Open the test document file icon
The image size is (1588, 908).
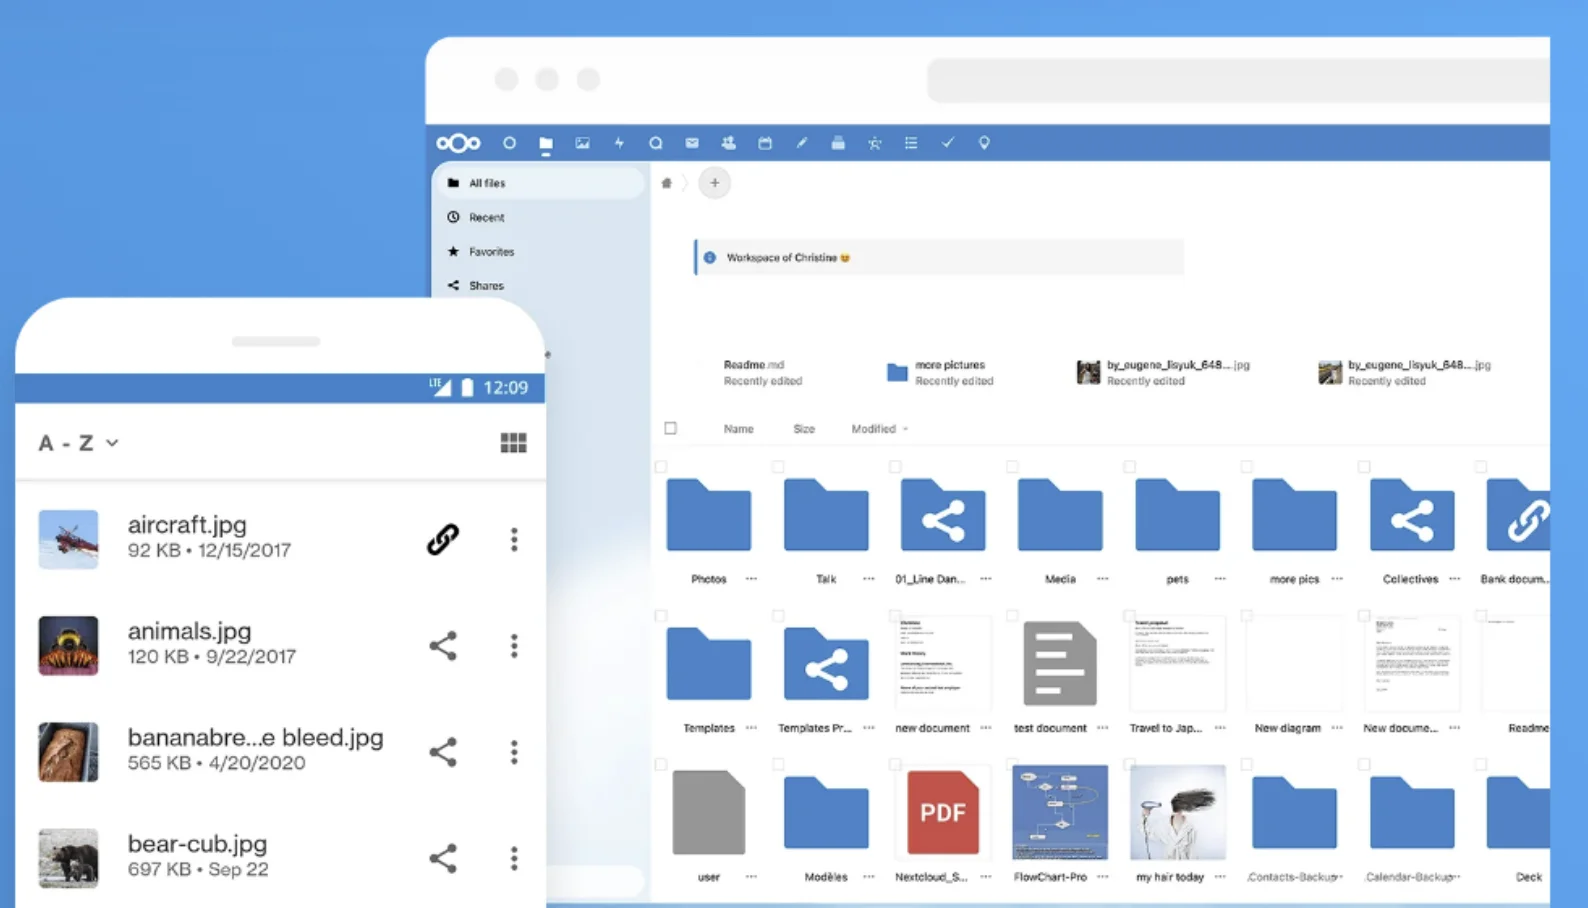pos(1060,663)
